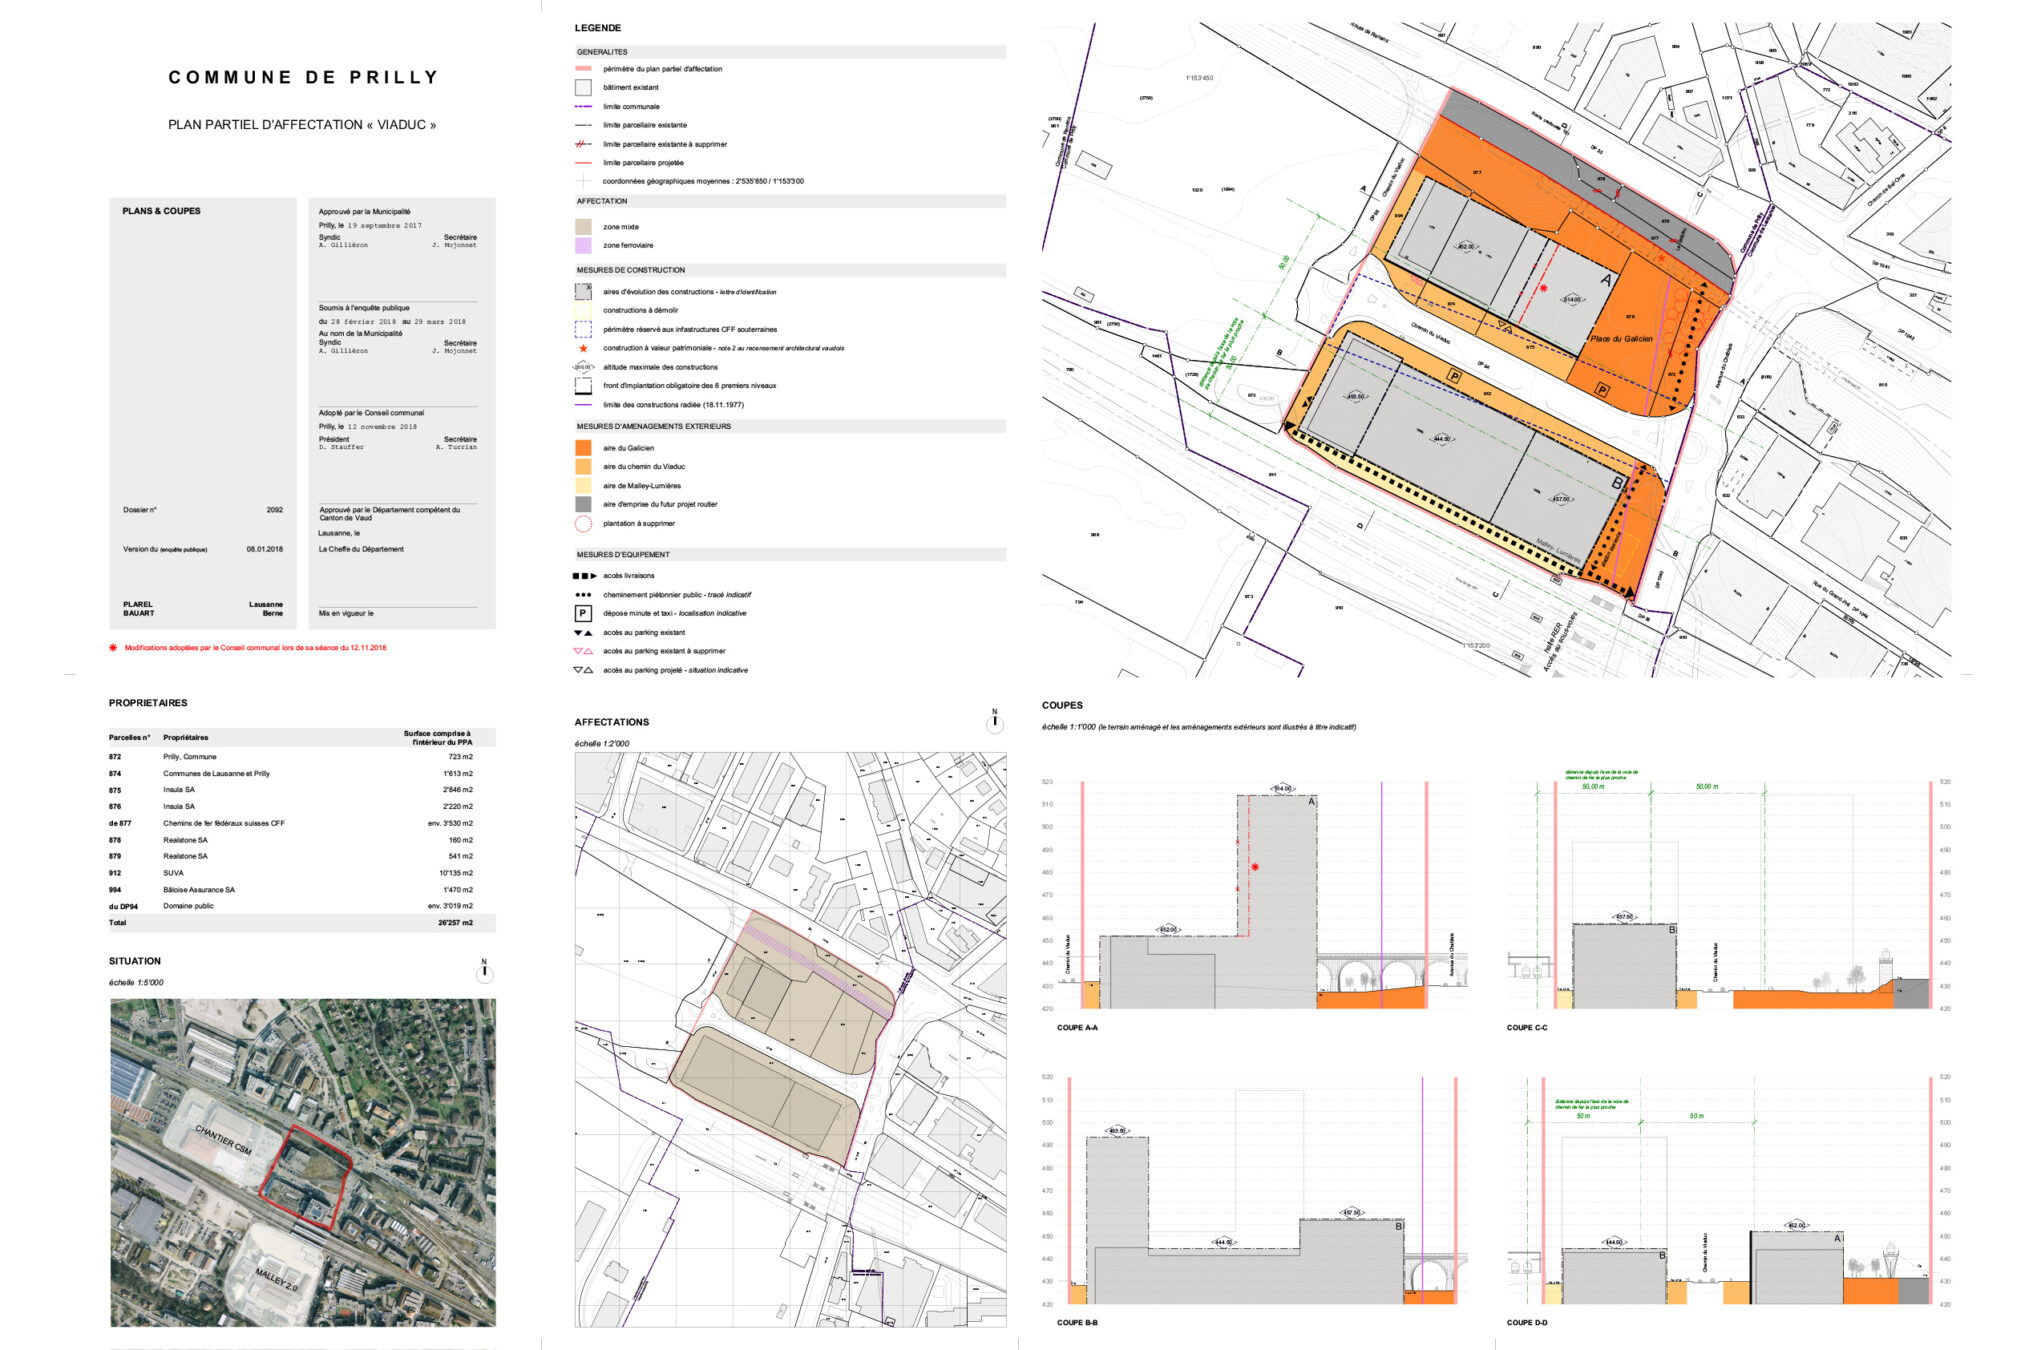
Task: Click the SUVA owner row
Action: coord(291,873)
